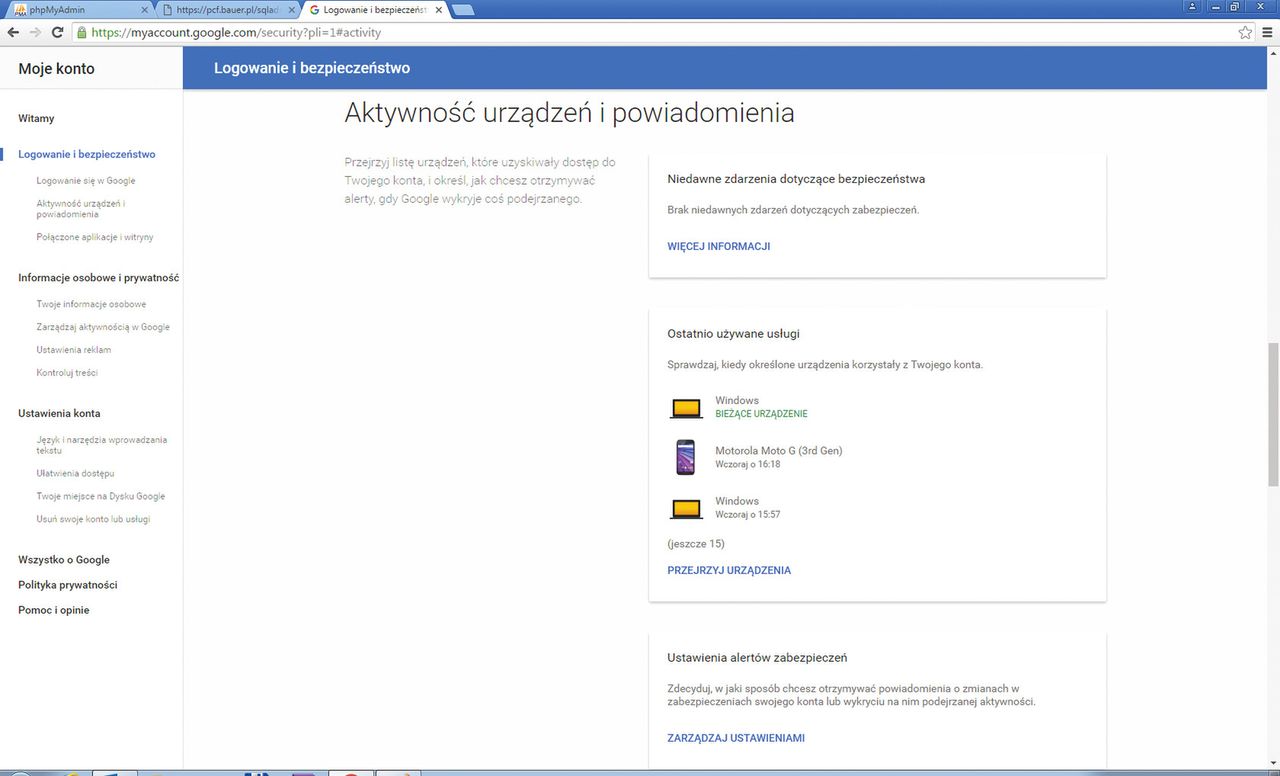Image resolution: width=1280 pixels, height=776 pixels.
Task: Click the laptop icon of the current Windows device
Action: [686, 407]
